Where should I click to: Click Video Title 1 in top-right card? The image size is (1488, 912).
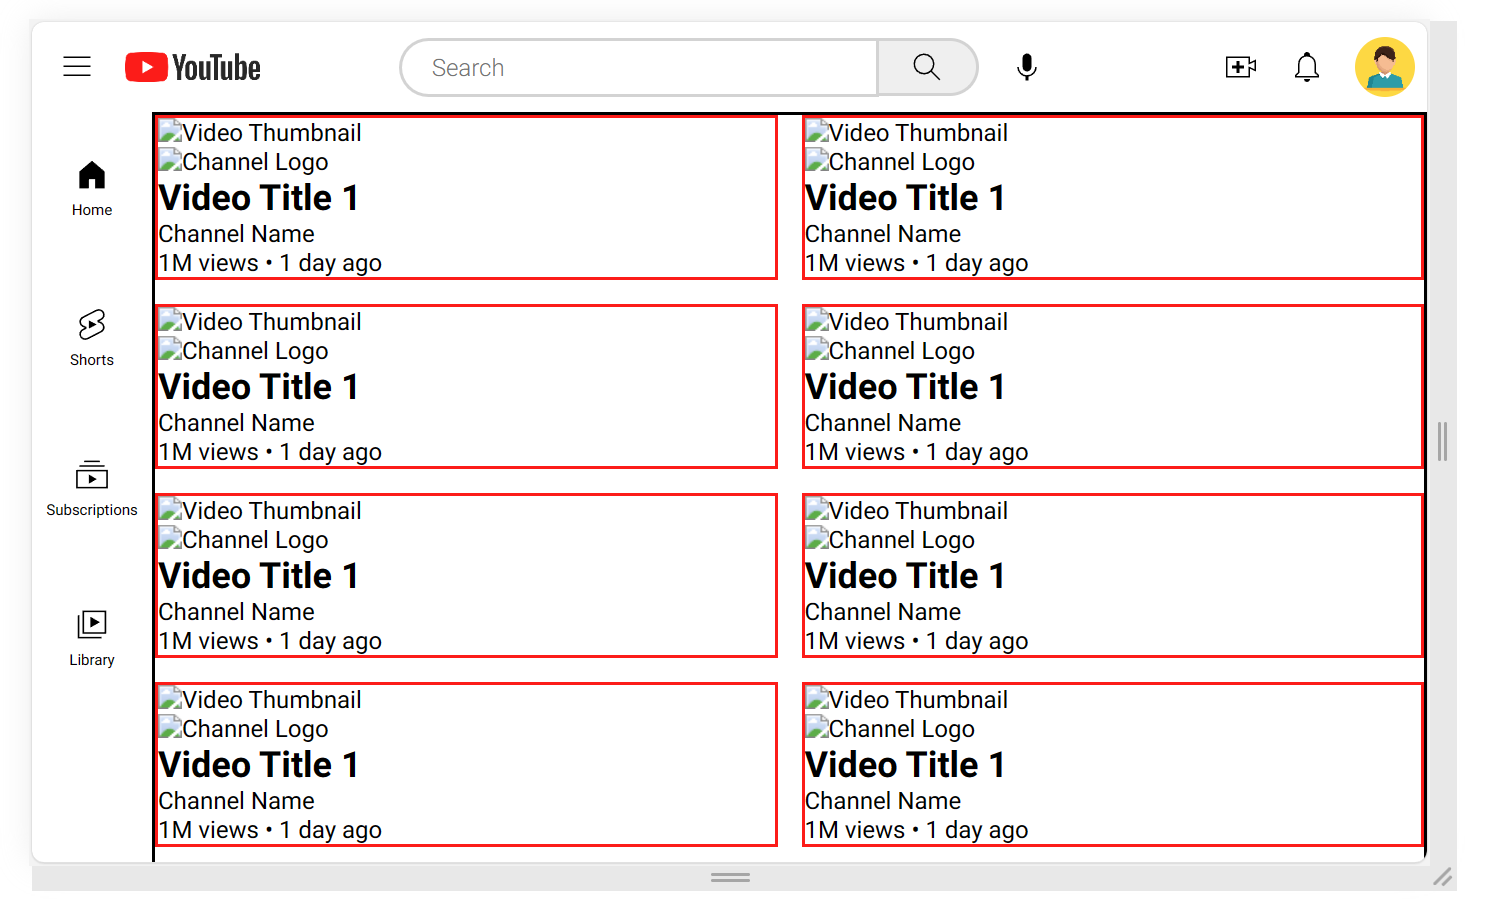click(x=905, y=198)
